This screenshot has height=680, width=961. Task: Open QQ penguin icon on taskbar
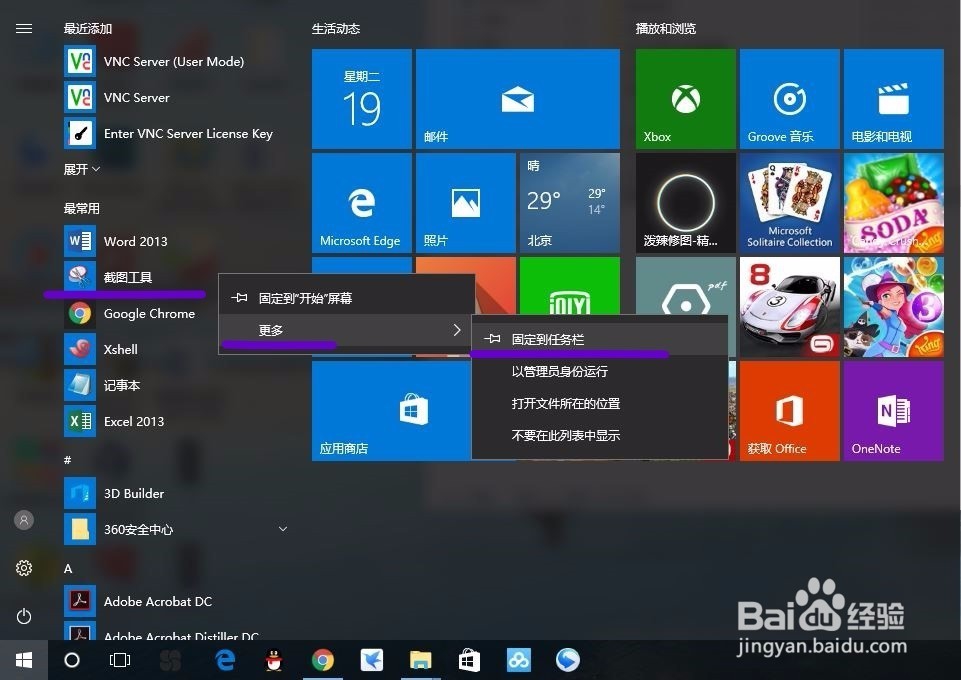(274, 660)
